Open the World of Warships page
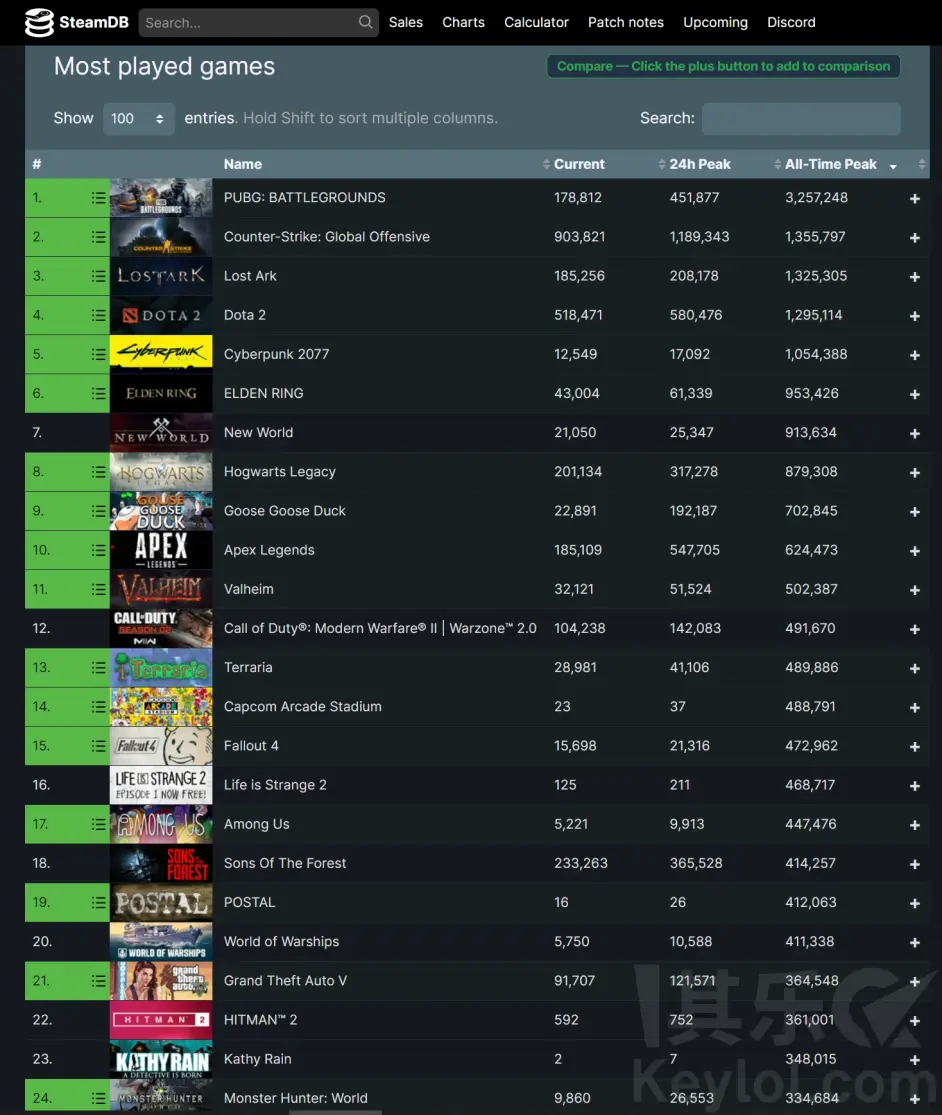The width and height of the screenshot is (942, 1115). click(x=282, y=941)
